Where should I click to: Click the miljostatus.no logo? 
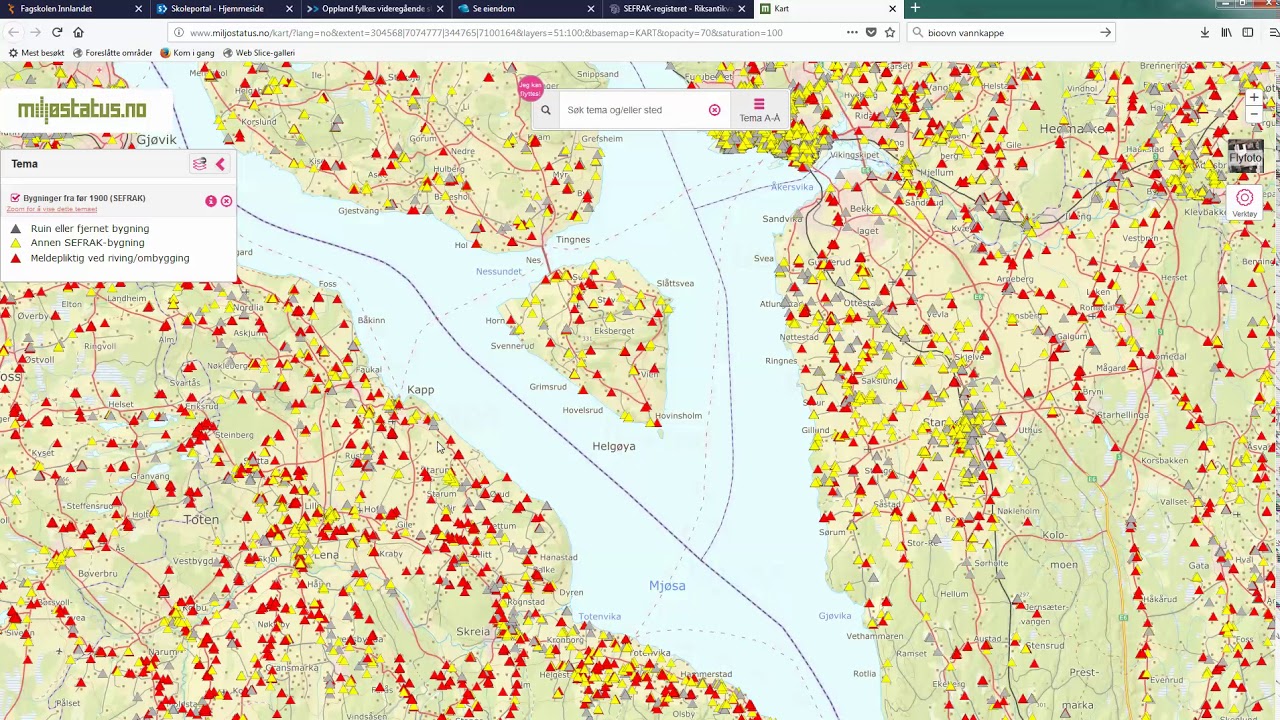[82, 109]
